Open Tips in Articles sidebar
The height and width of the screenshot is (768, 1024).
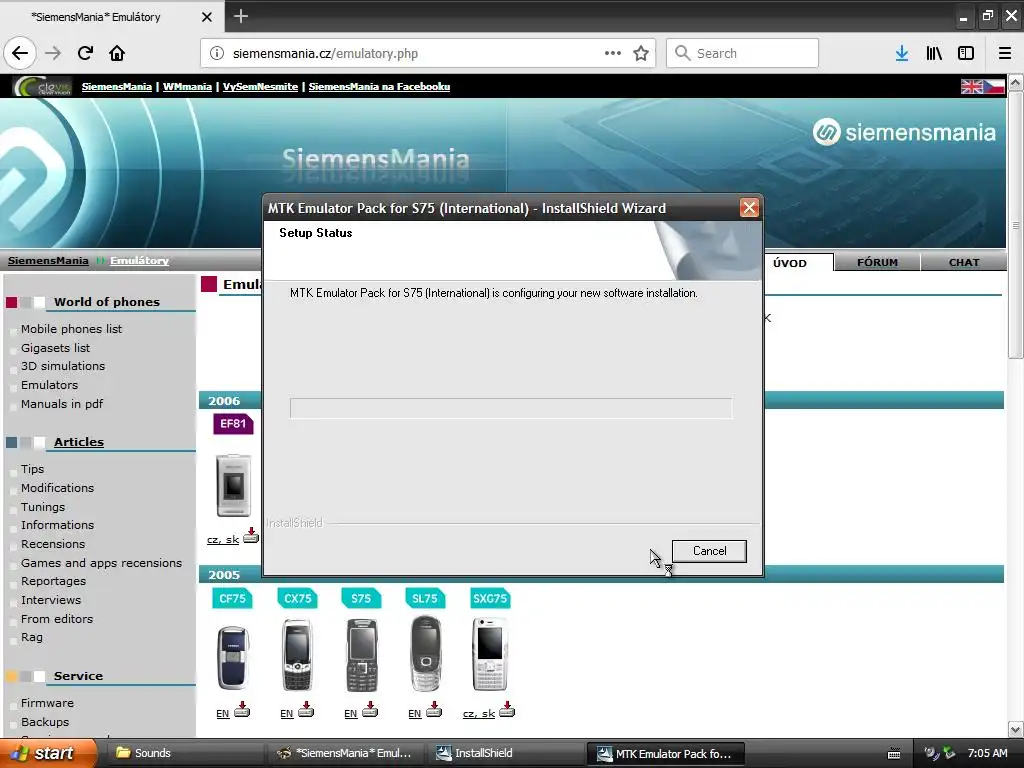(32, 470)
